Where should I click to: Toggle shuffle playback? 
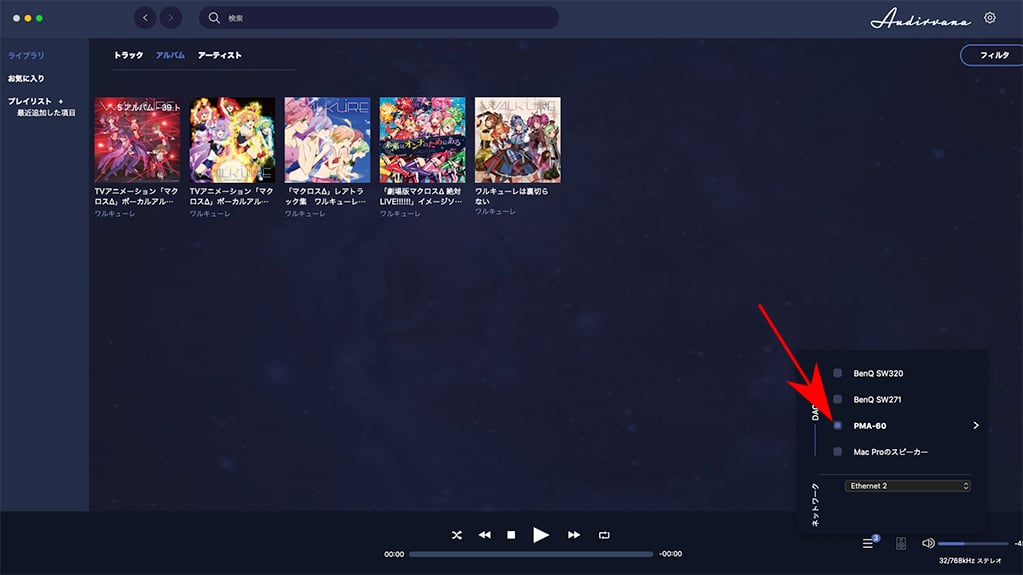pyautogui.click(x=457, y=535)
